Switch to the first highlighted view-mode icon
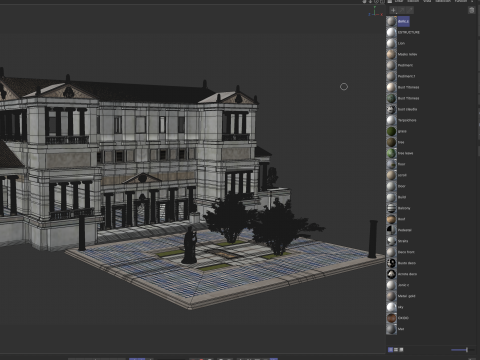 (390, 350)
